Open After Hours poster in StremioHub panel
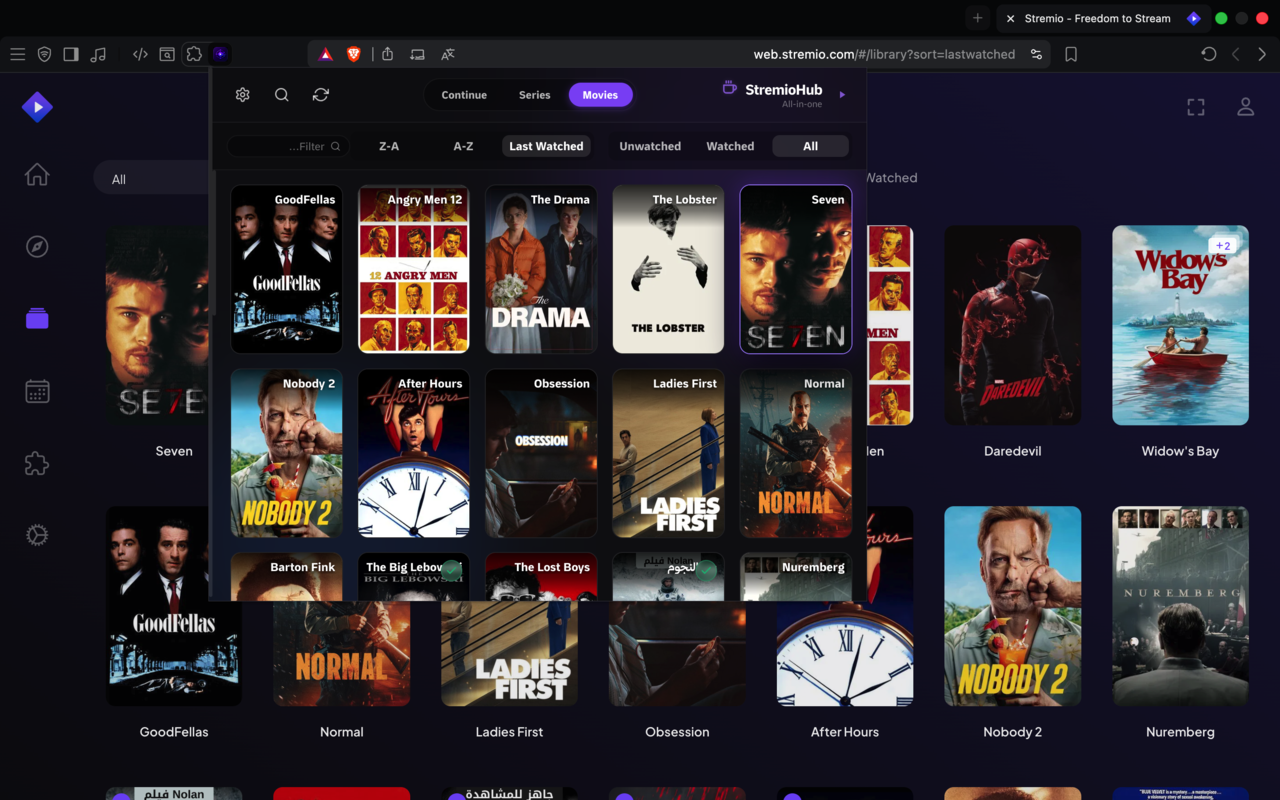Viewport: 1280px width, 800px height. (414, 453)
